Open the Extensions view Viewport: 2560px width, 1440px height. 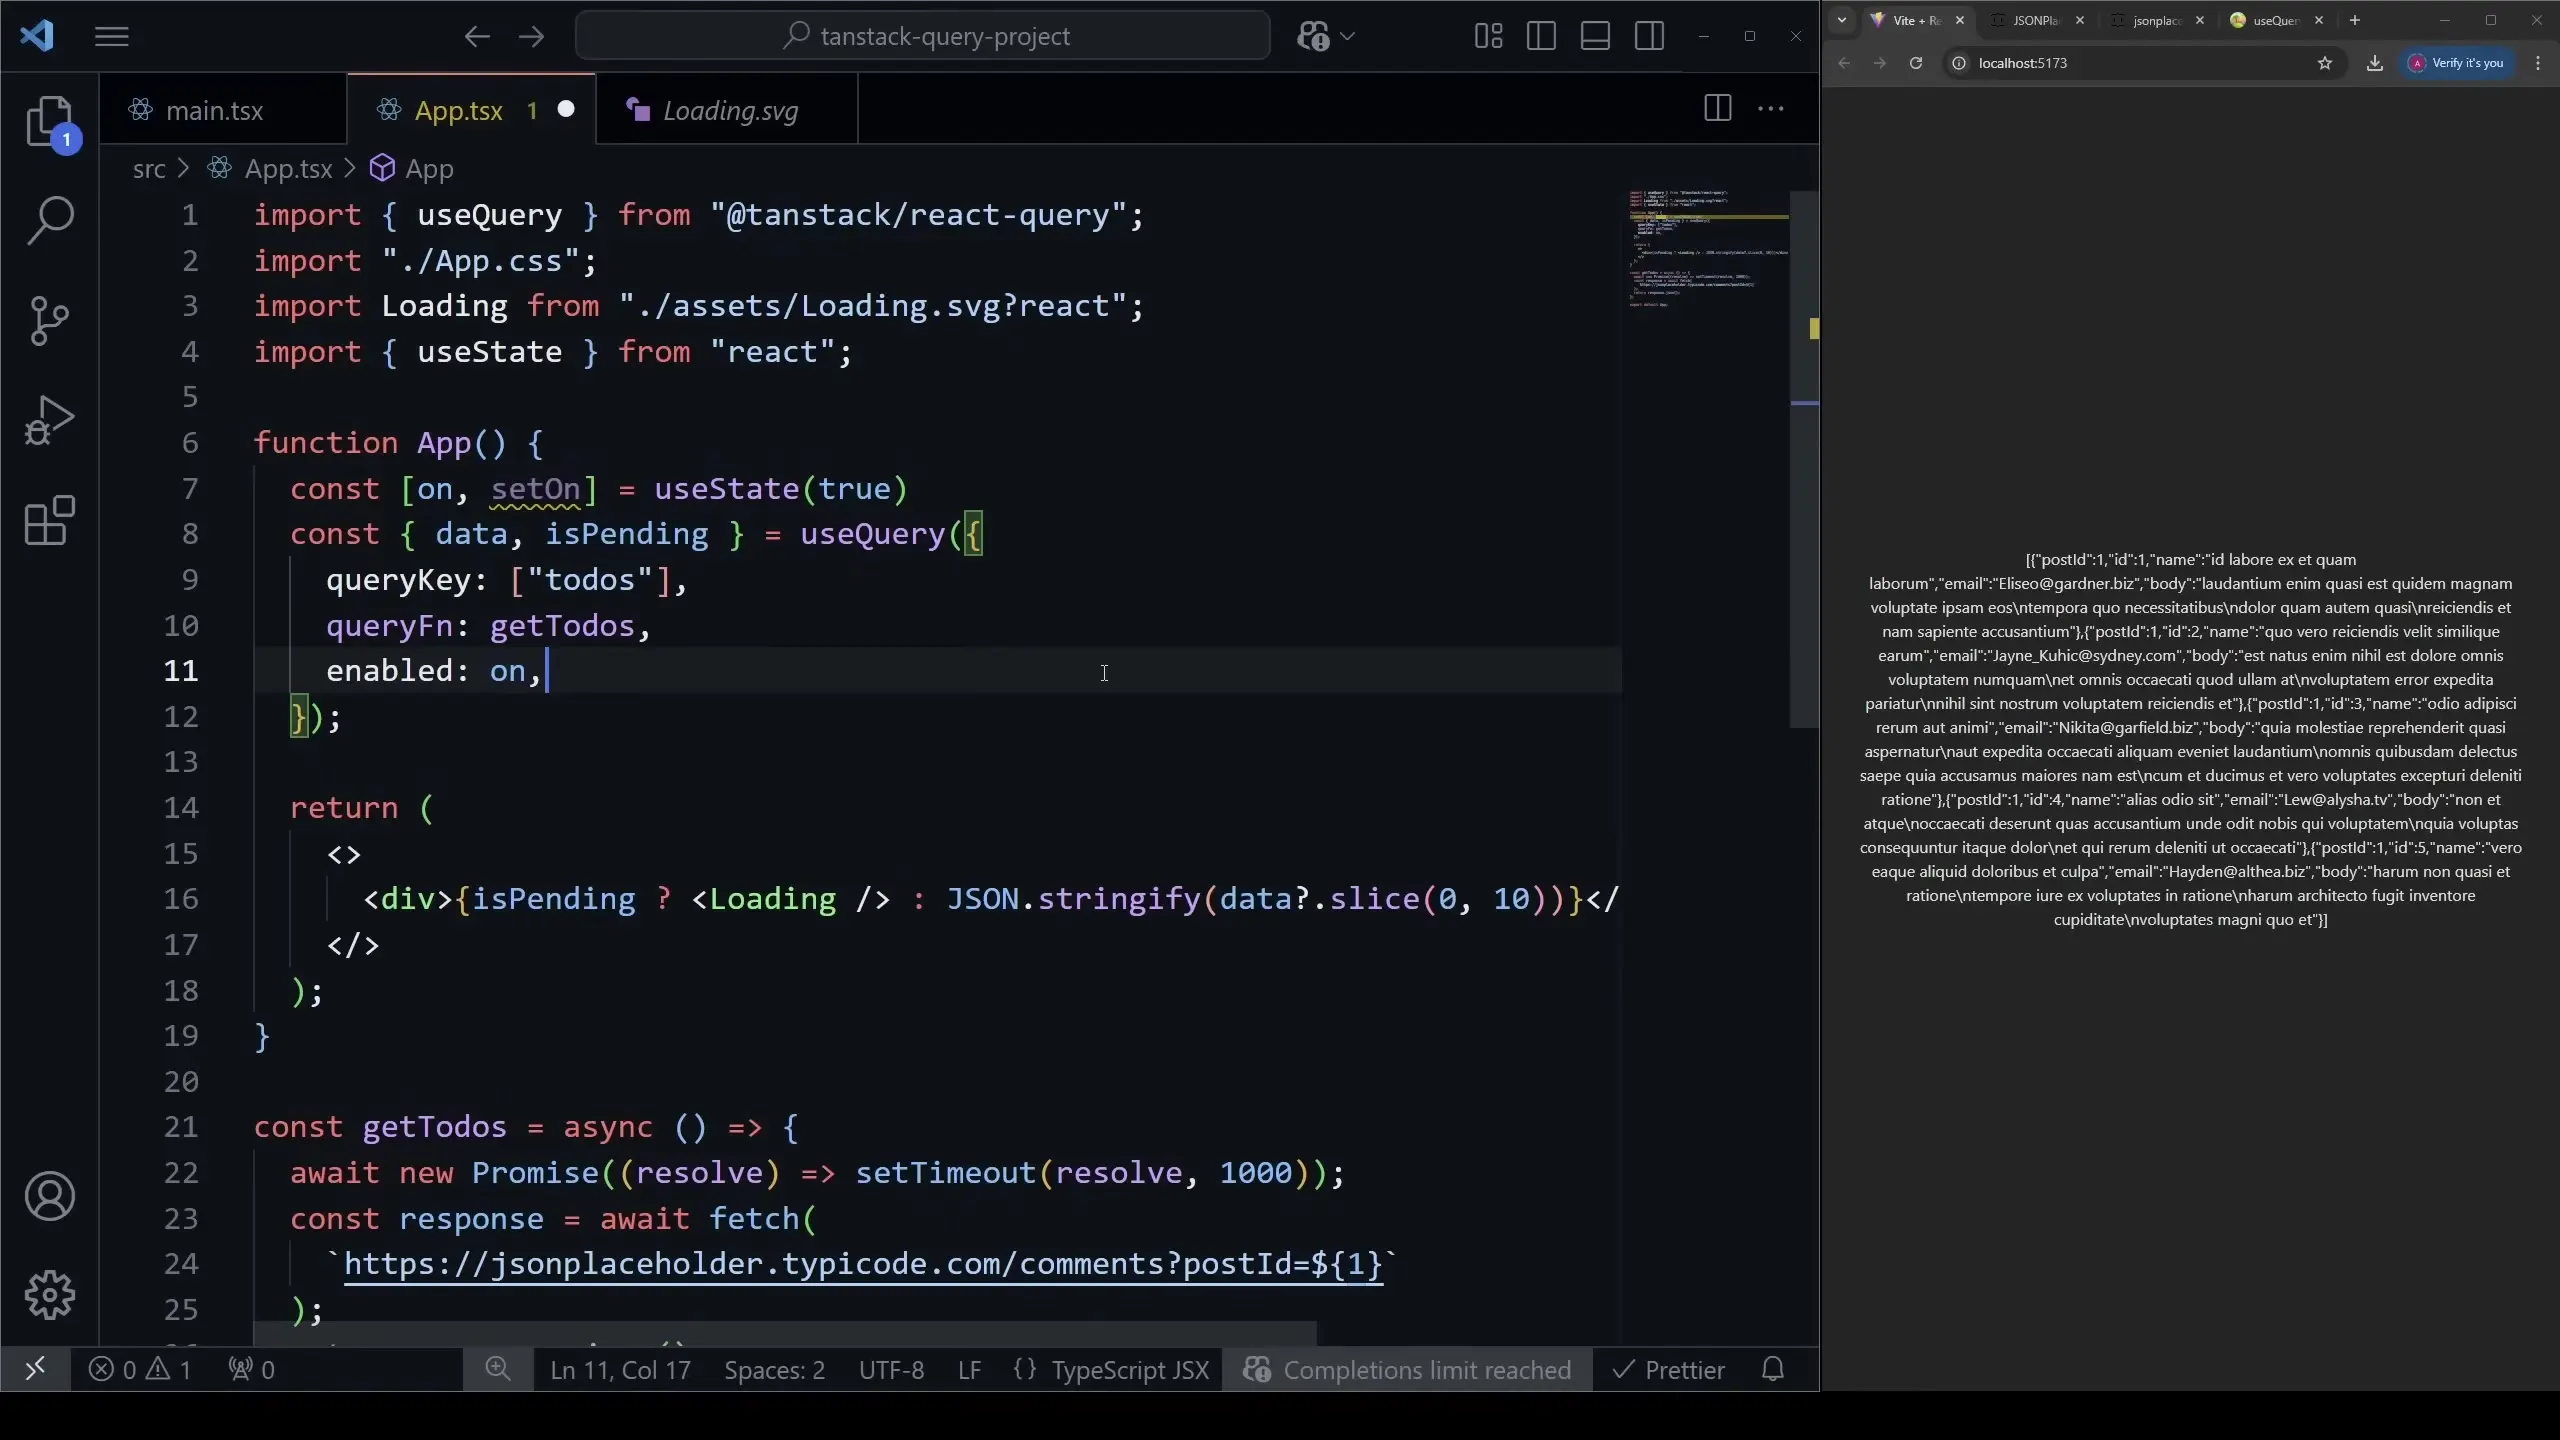(49, 520)
